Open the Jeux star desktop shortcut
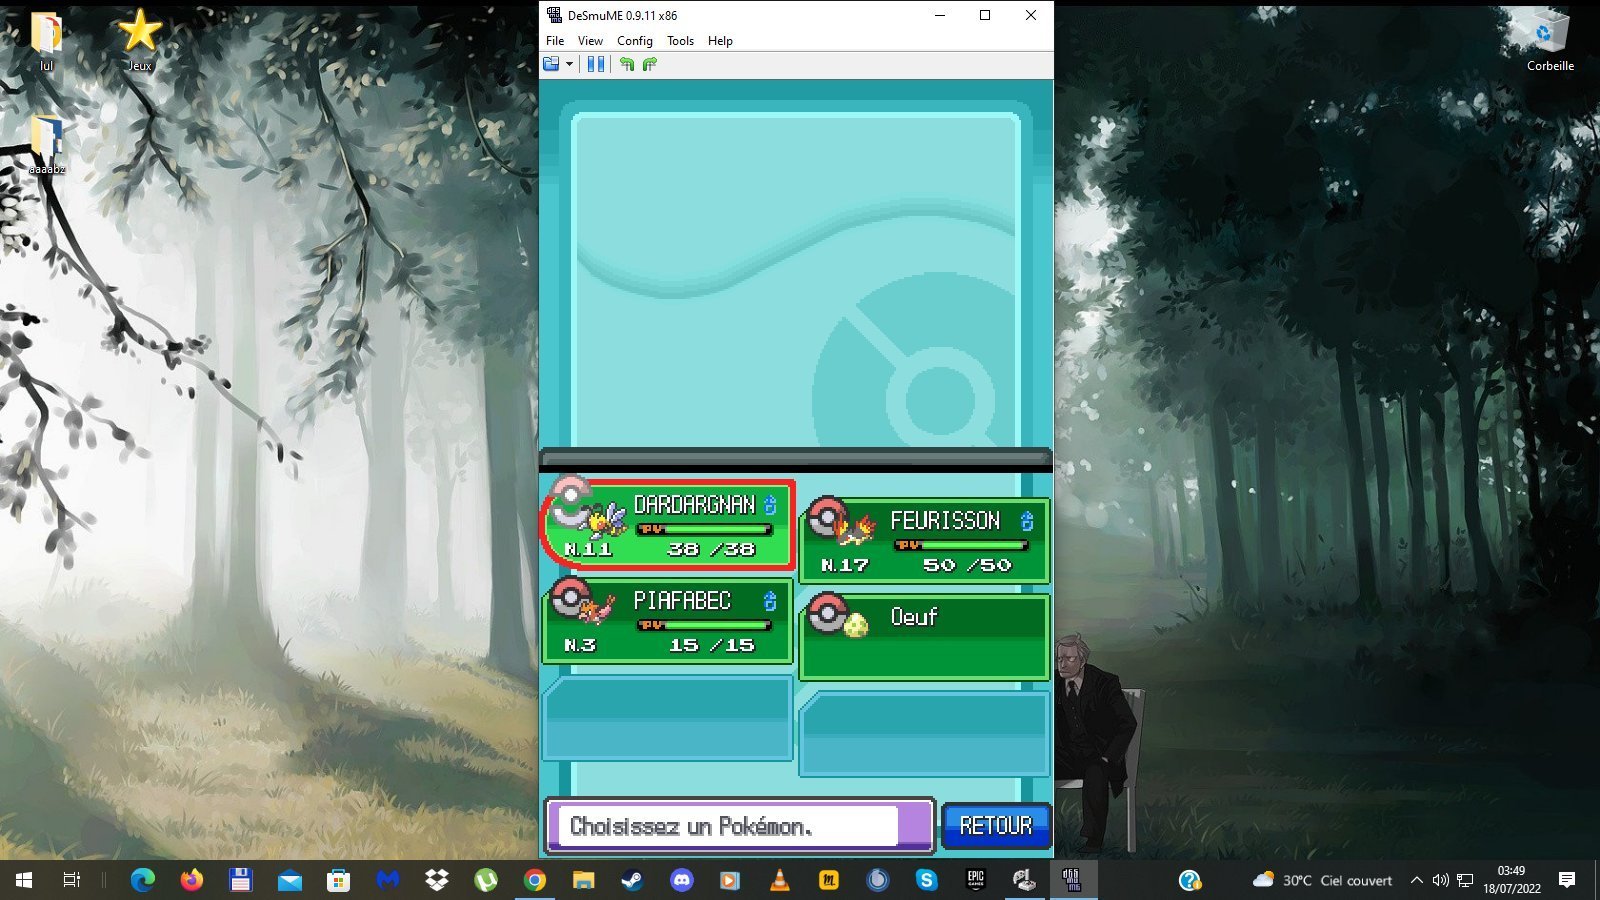Image resolution: width=1600 pixels, height=900 pixels. tap(140, 40)
